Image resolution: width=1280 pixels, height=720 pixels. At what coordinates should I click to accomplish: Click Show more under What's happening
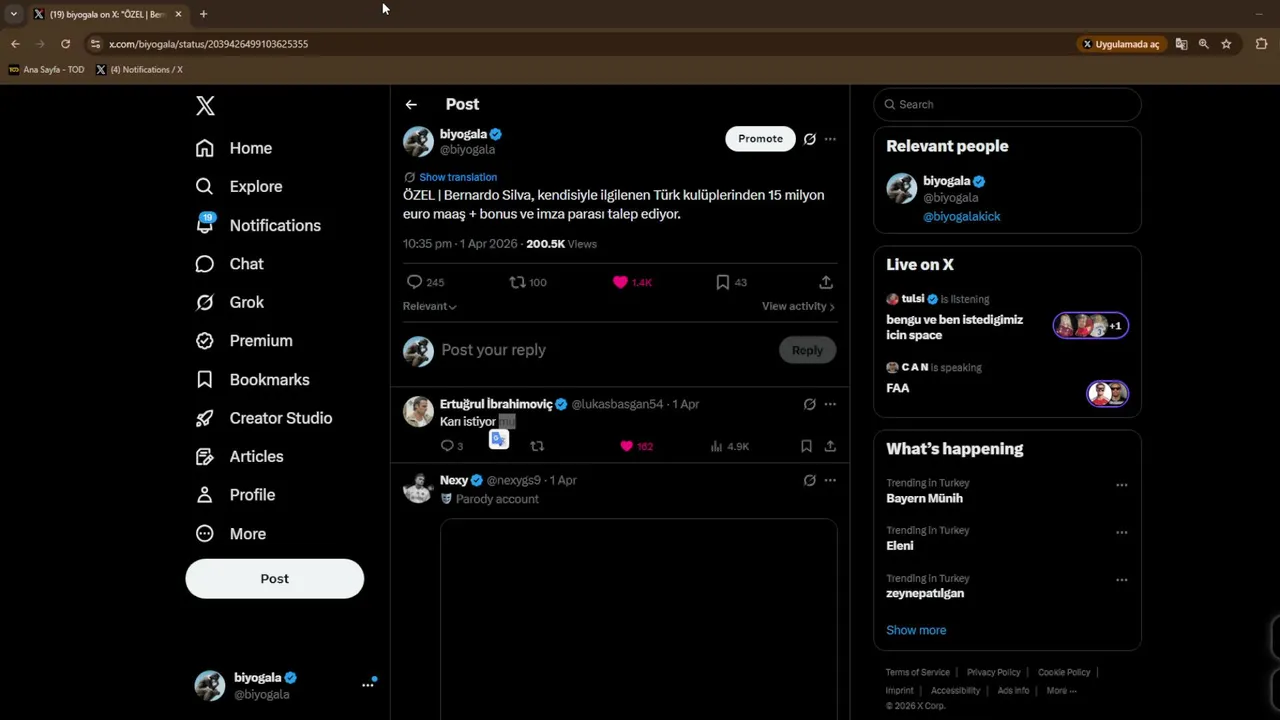tap(916, 630)
